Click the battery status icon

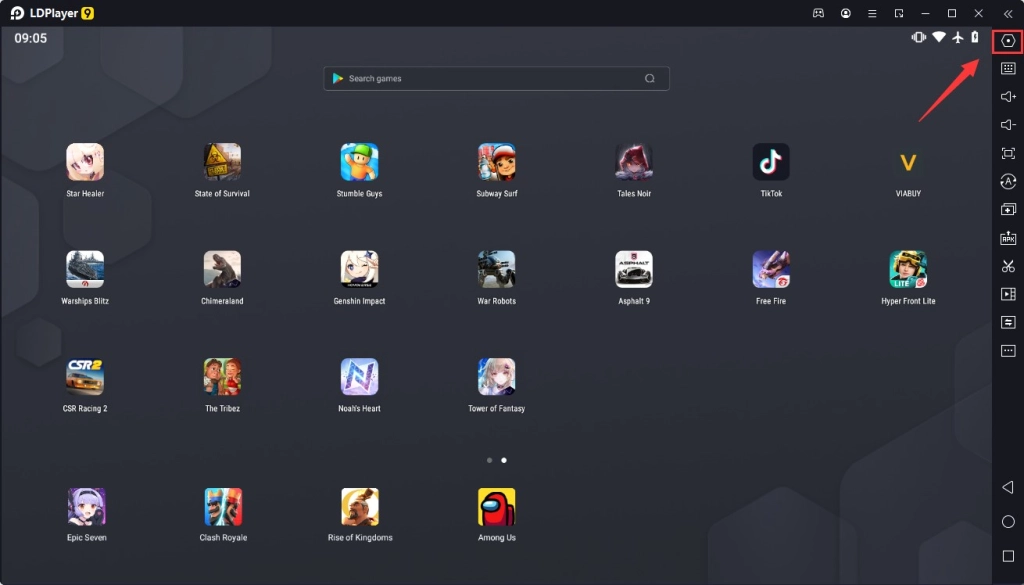point(975,37)
